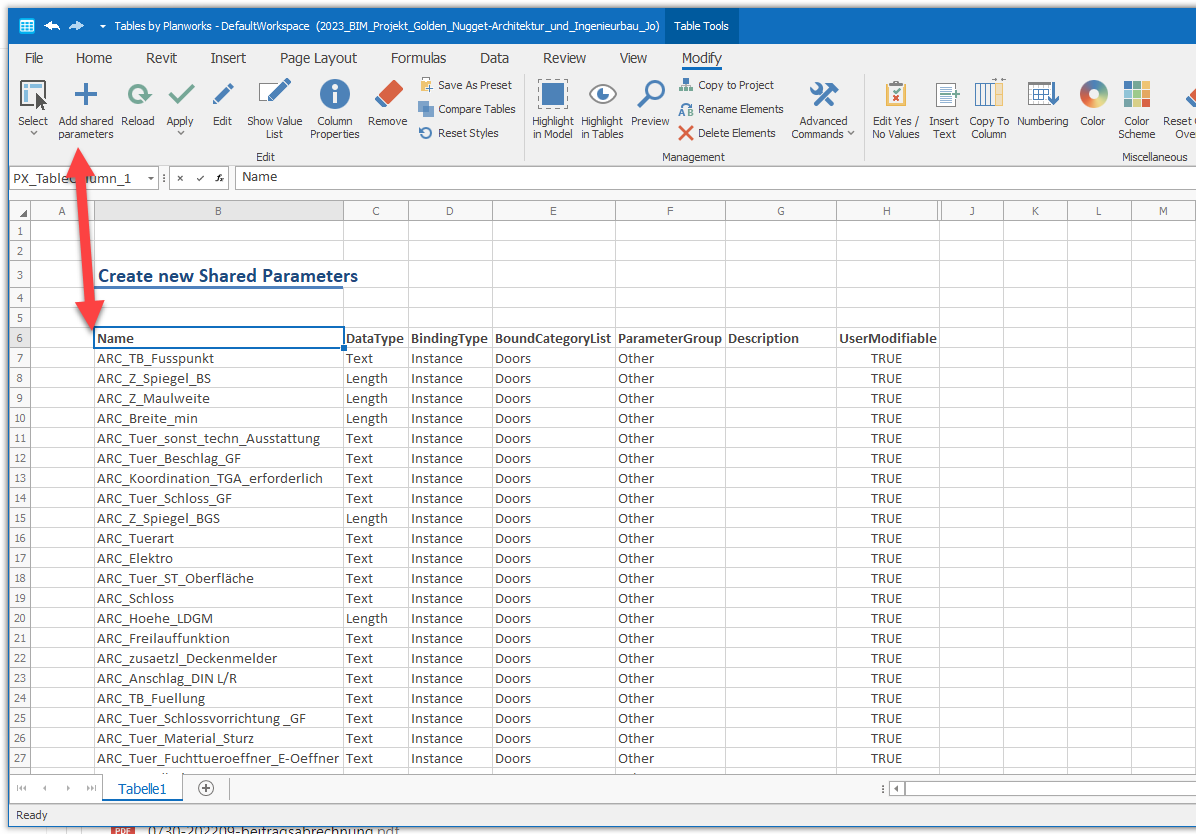Viewport: 1196px width, 834px height.
Task: Open Column Properties info icon
Action: tap(334, 96)
